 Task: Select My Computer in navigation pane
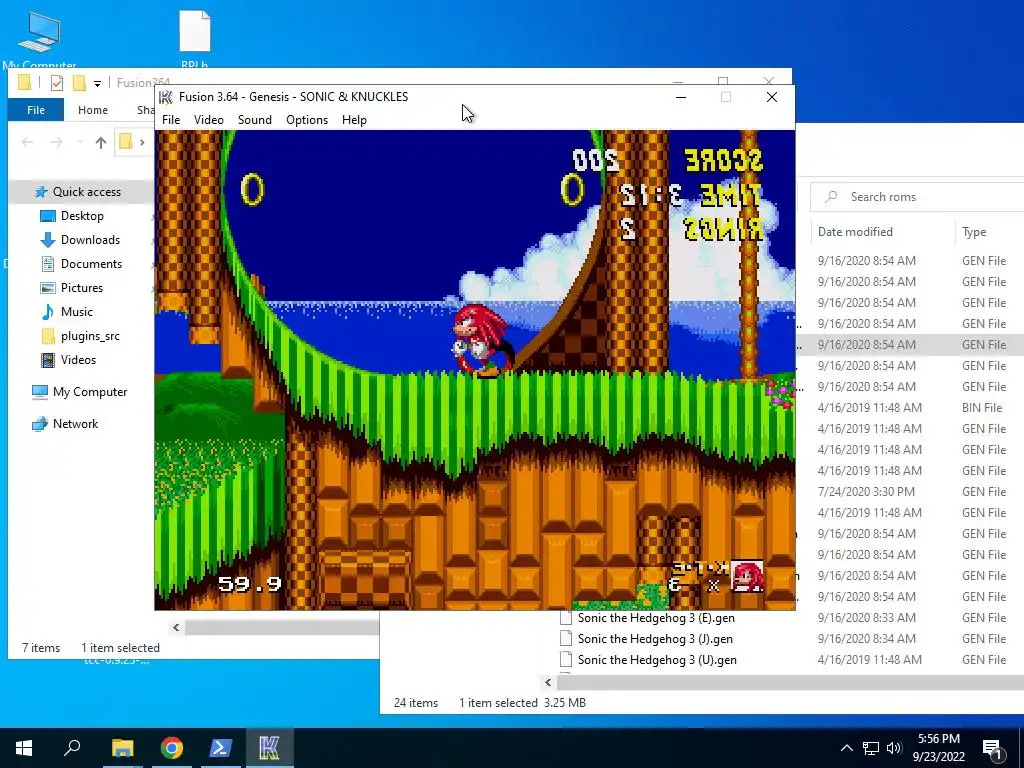tap(81, 392)
